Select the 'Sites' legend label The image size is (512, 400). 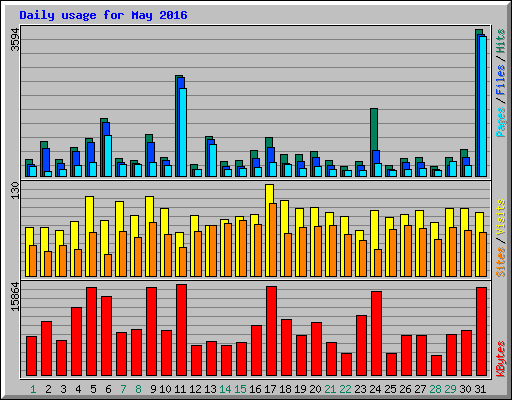coord(501,262)
